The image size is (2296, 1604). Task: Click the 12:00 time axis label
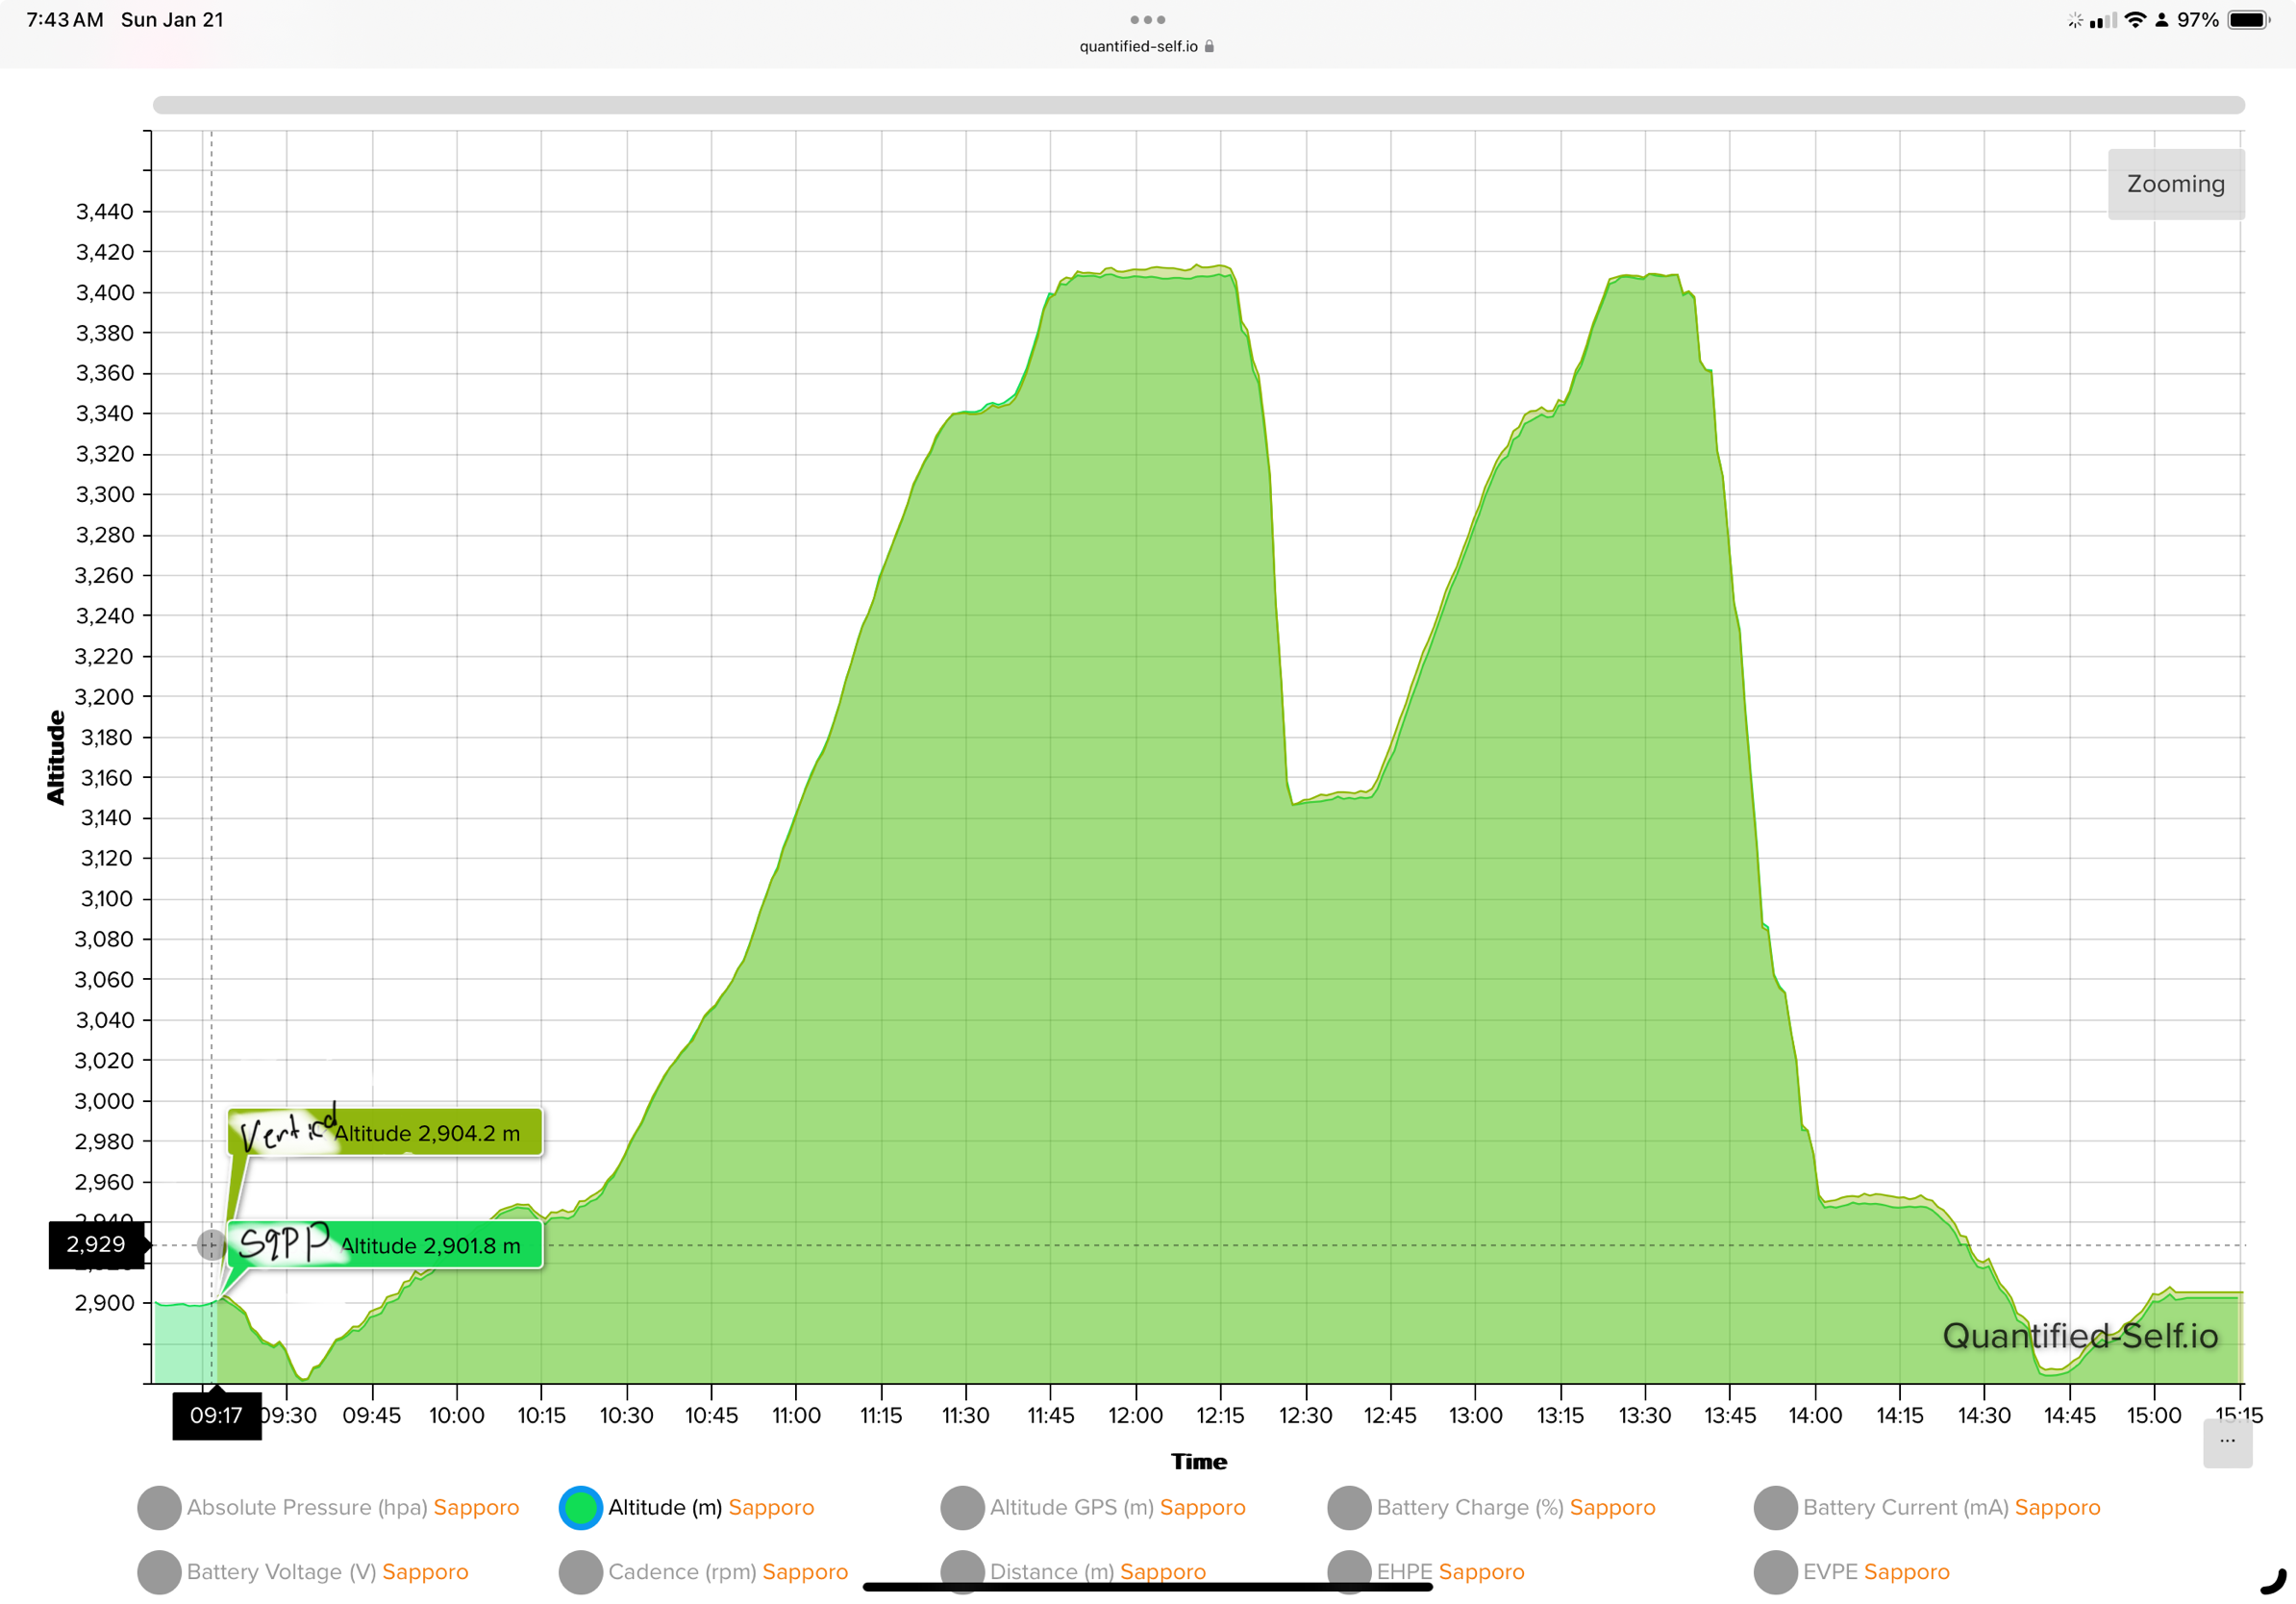(x=1135, y=1415)
